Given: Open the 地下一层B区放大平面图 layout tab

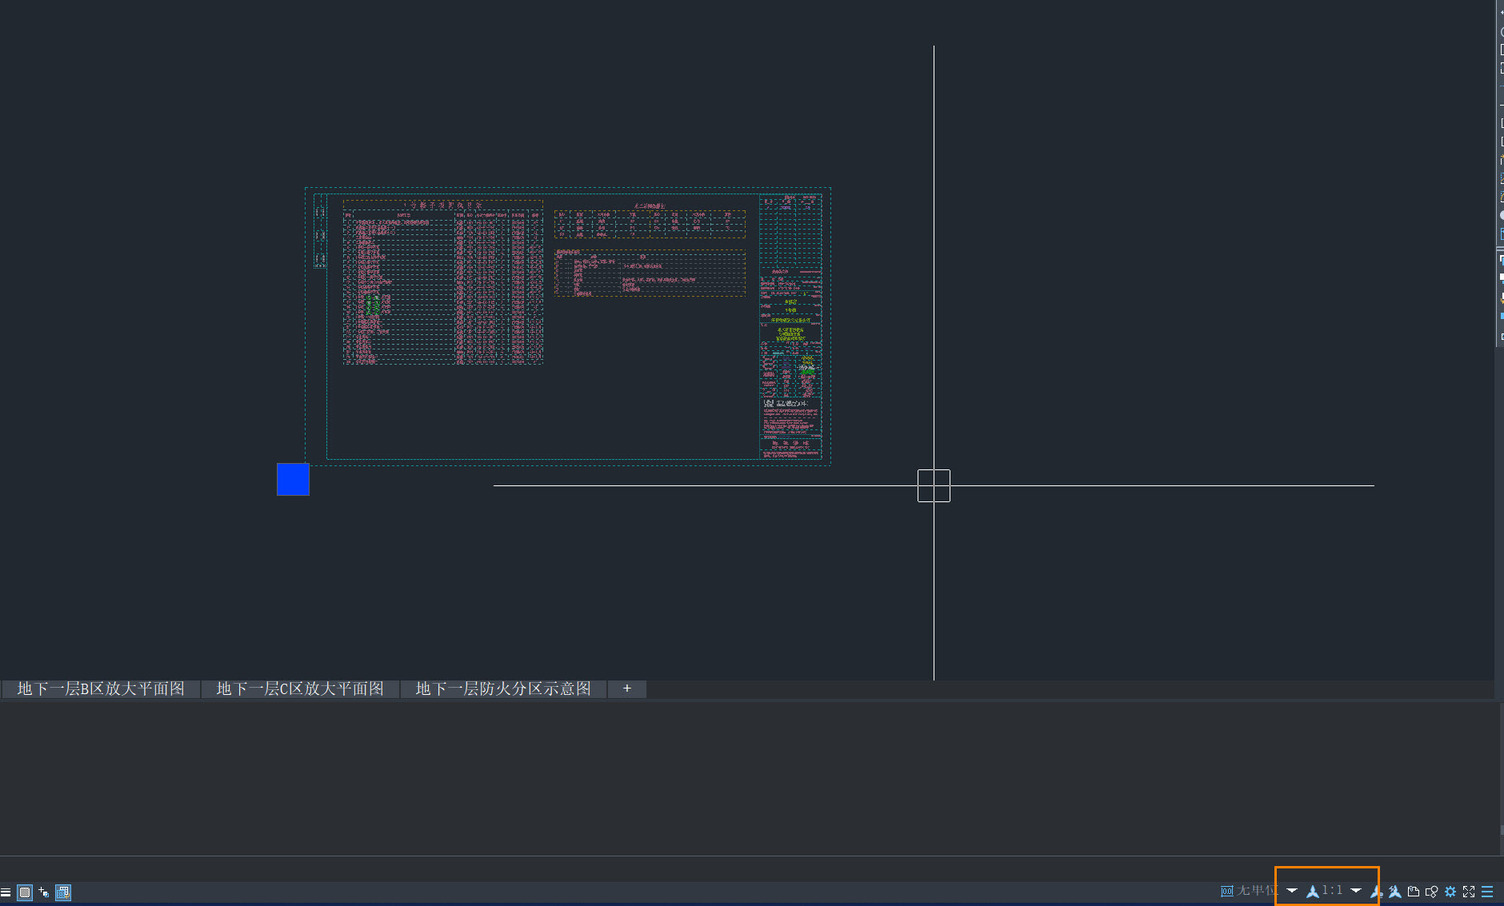Looking at the screenshot, I should click(x=101, y=689).
